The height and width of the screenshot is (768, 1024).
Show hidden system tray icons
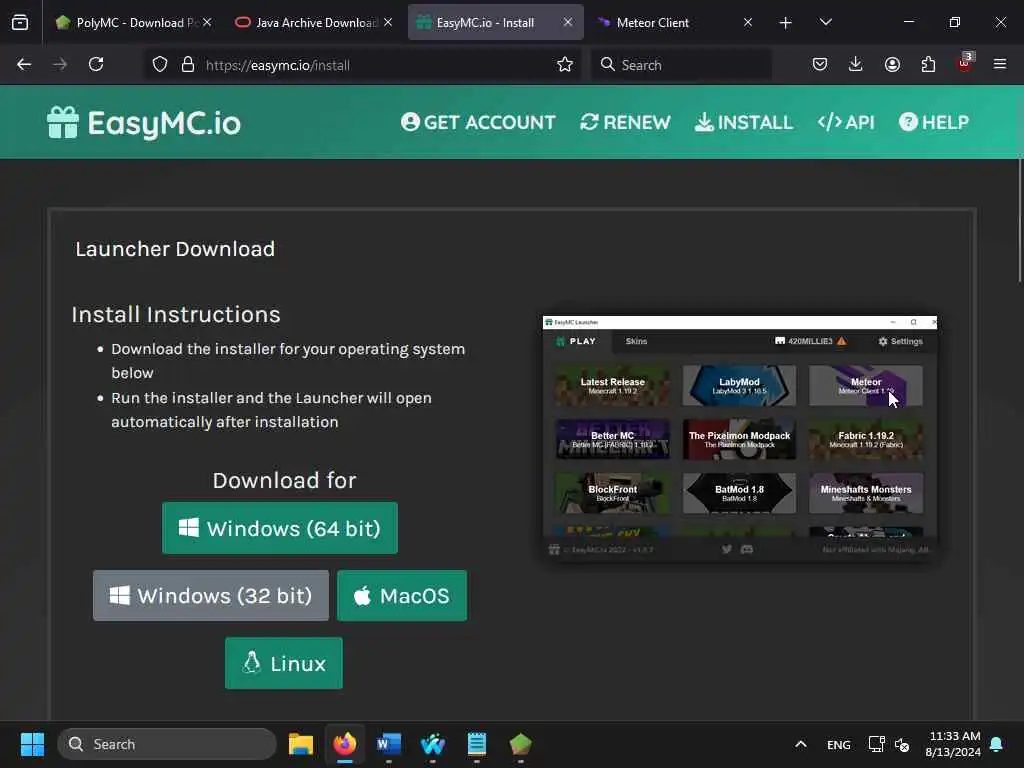(801, 744)
